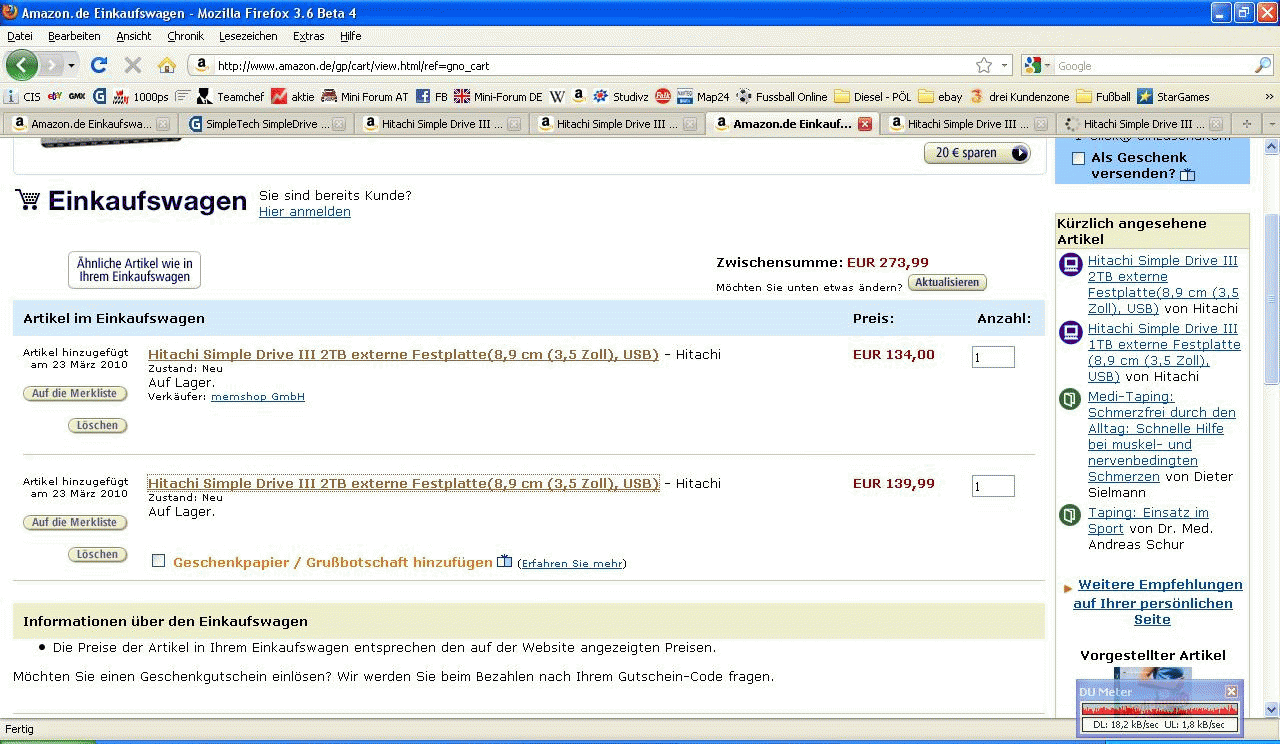Open the Teamchef bookmark
Image resolution: width=1280 pixels, height=744 pixels.
230,97
